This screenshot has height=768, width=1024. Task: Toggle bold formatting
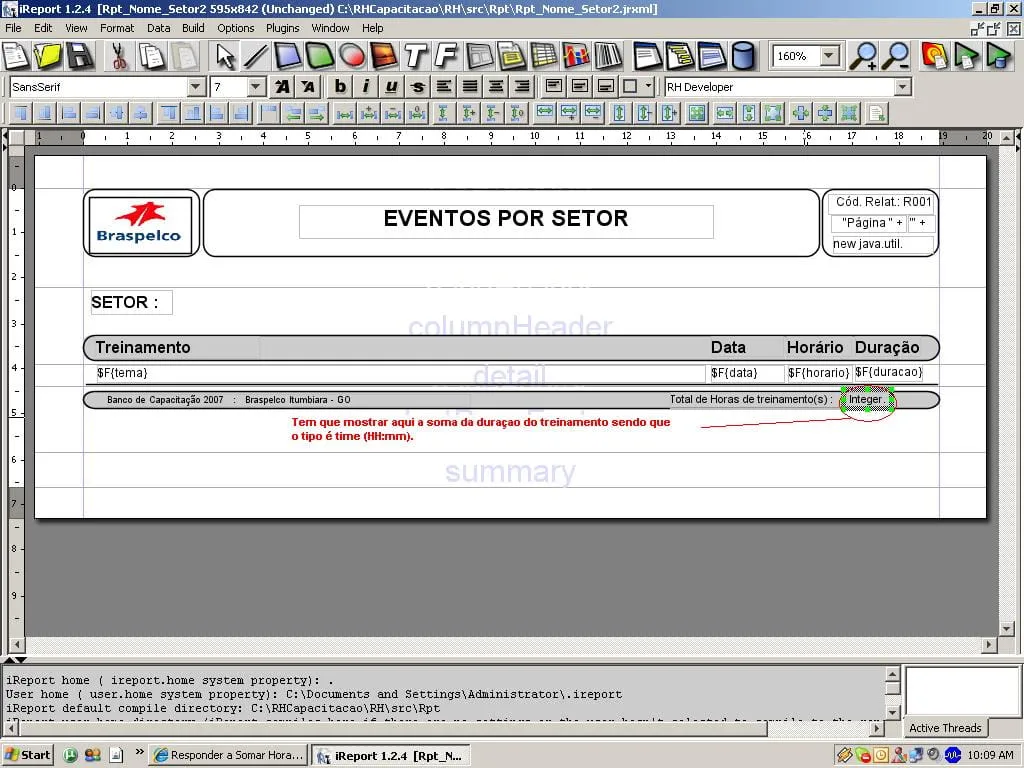[x=340, y=86]
